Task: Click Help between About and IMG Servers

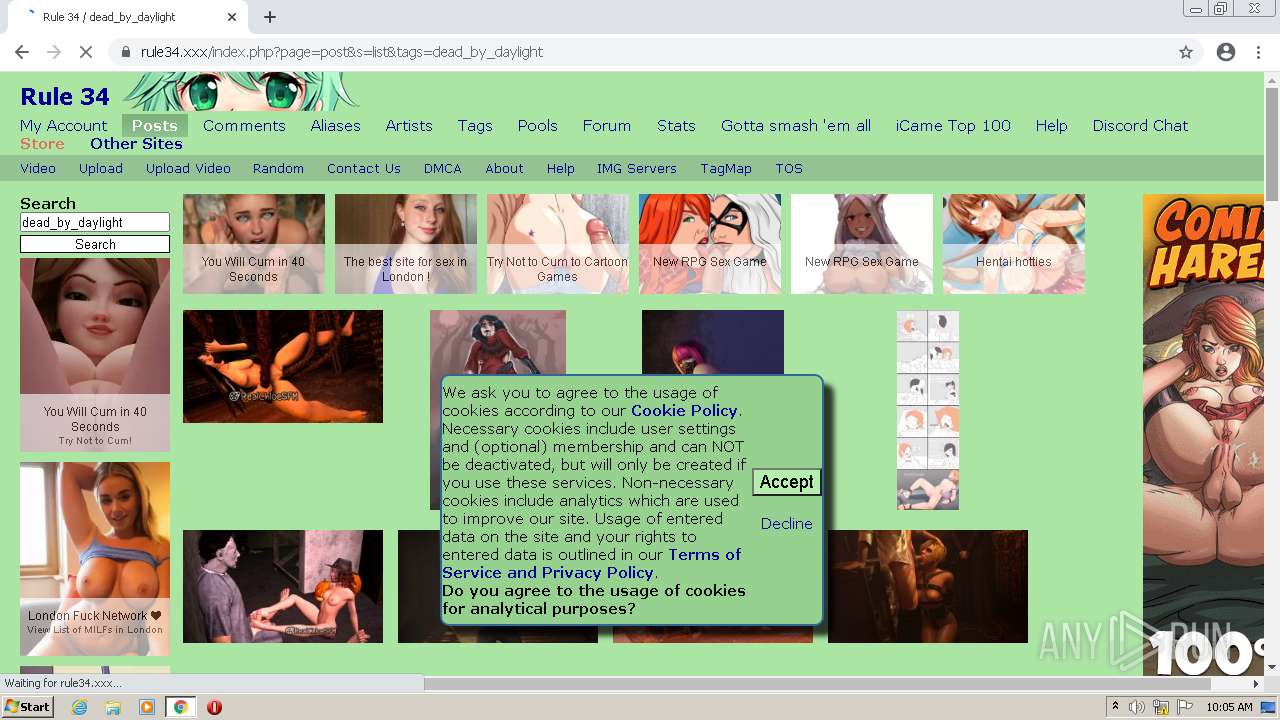Action: 560,169
